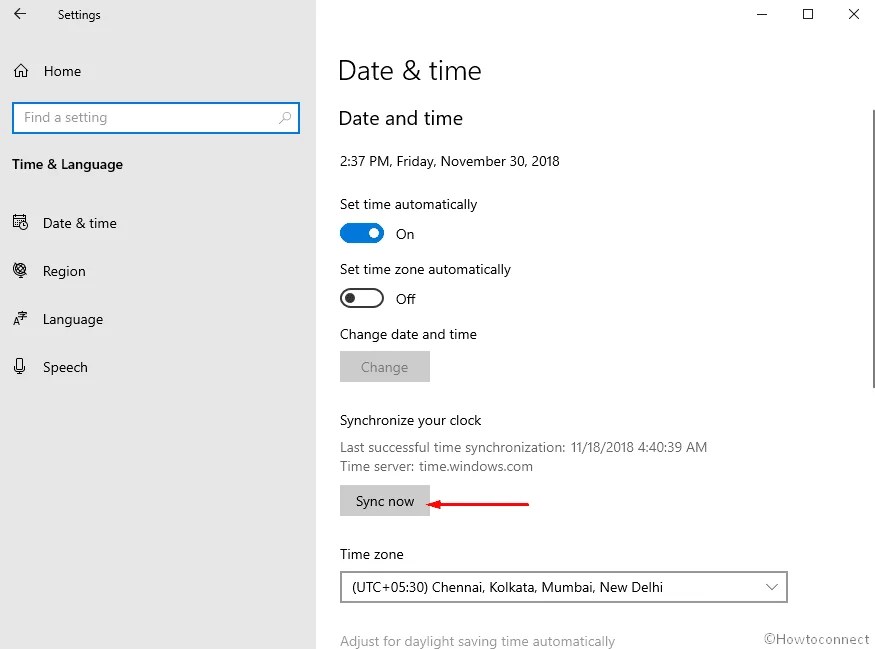Toggle Set time automatically back on
The width and height of the screenshot is (875, 649).
point(362,232)
